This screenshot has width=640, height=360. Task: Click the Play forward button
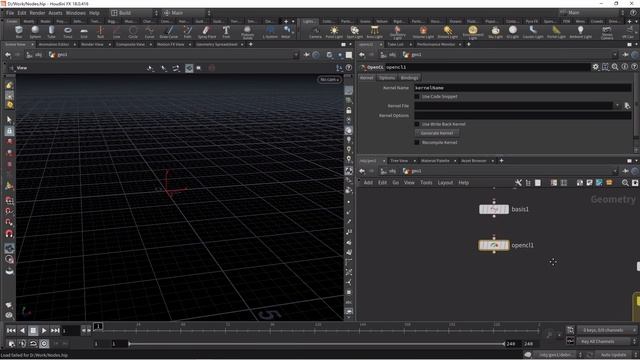pyautogui.click(x=44, y=331)
